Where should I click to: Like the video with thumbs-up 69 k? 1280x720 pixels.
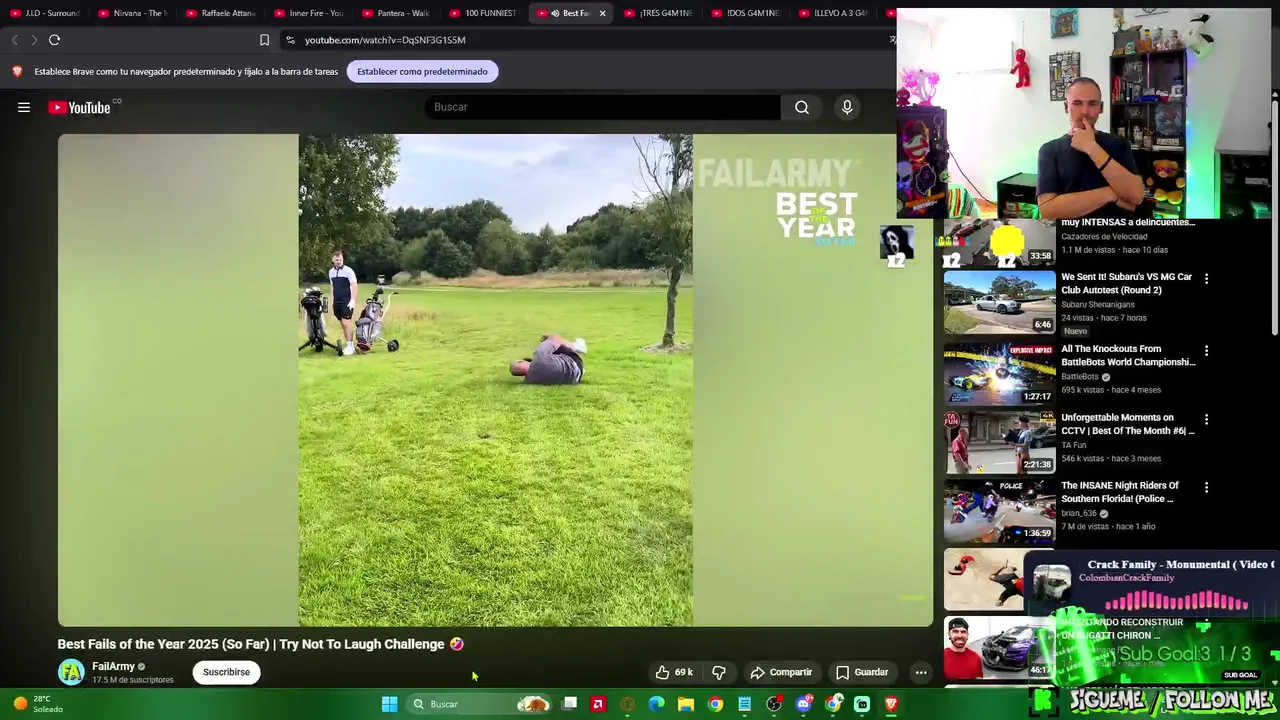tap(674, 672)
